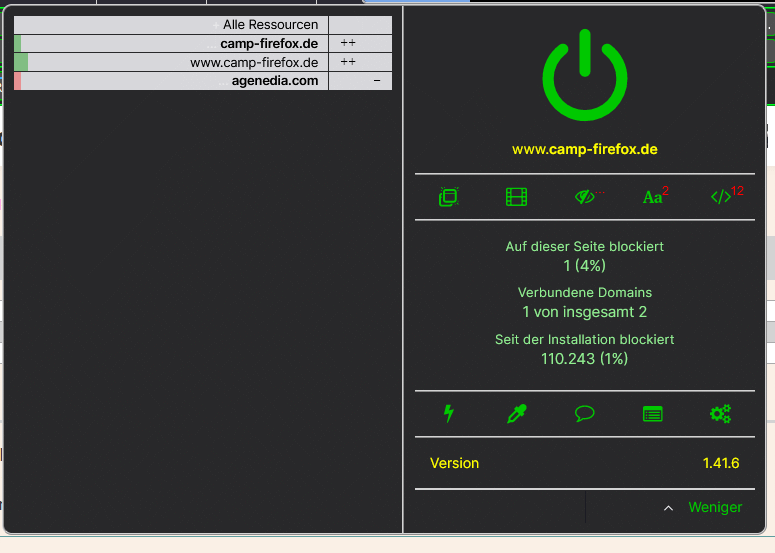Enter element picker mode eyedropper icon

point(517,414)
